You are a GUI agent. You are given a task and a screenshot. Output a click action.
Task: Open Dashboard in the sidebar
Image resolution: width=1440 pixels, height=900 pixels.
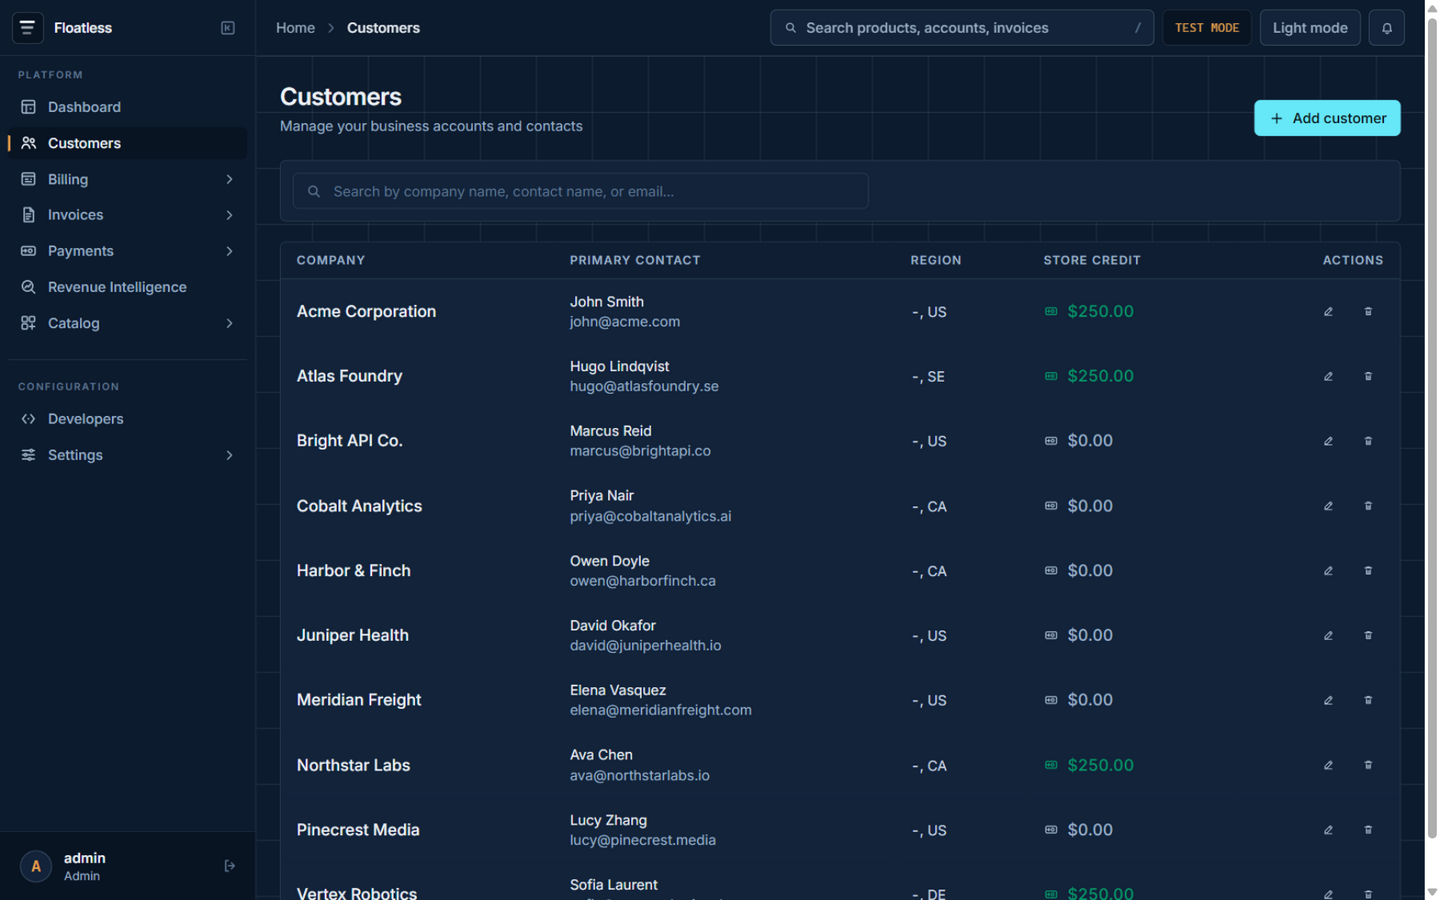tap(127, 107)
